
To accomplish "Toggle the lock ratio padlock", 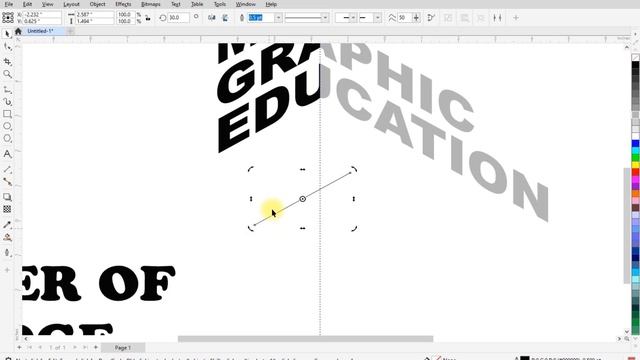I will [x=148, y=18].
